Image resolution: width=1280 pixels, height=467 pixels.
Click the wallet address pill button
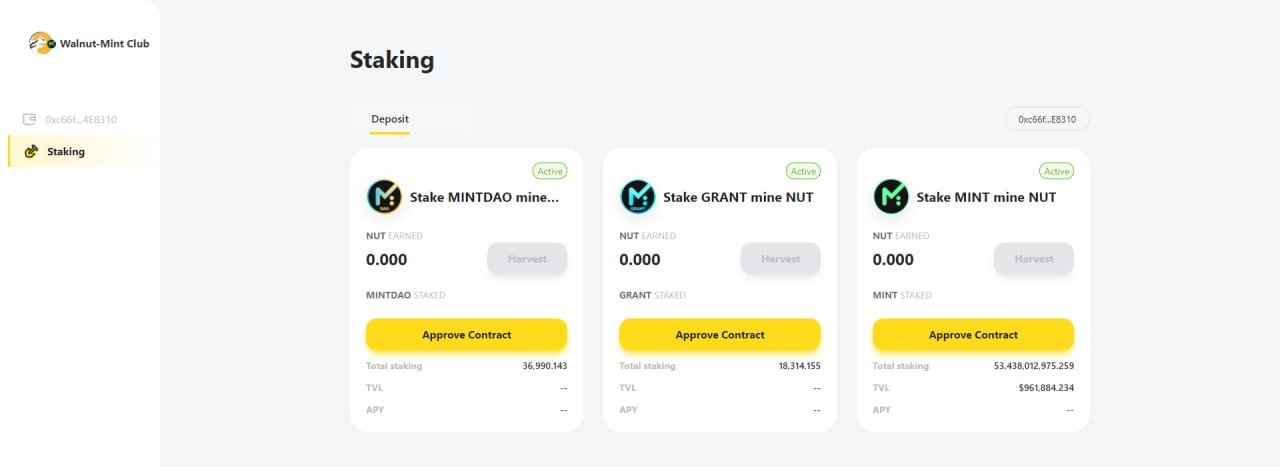click(1047, 119)
